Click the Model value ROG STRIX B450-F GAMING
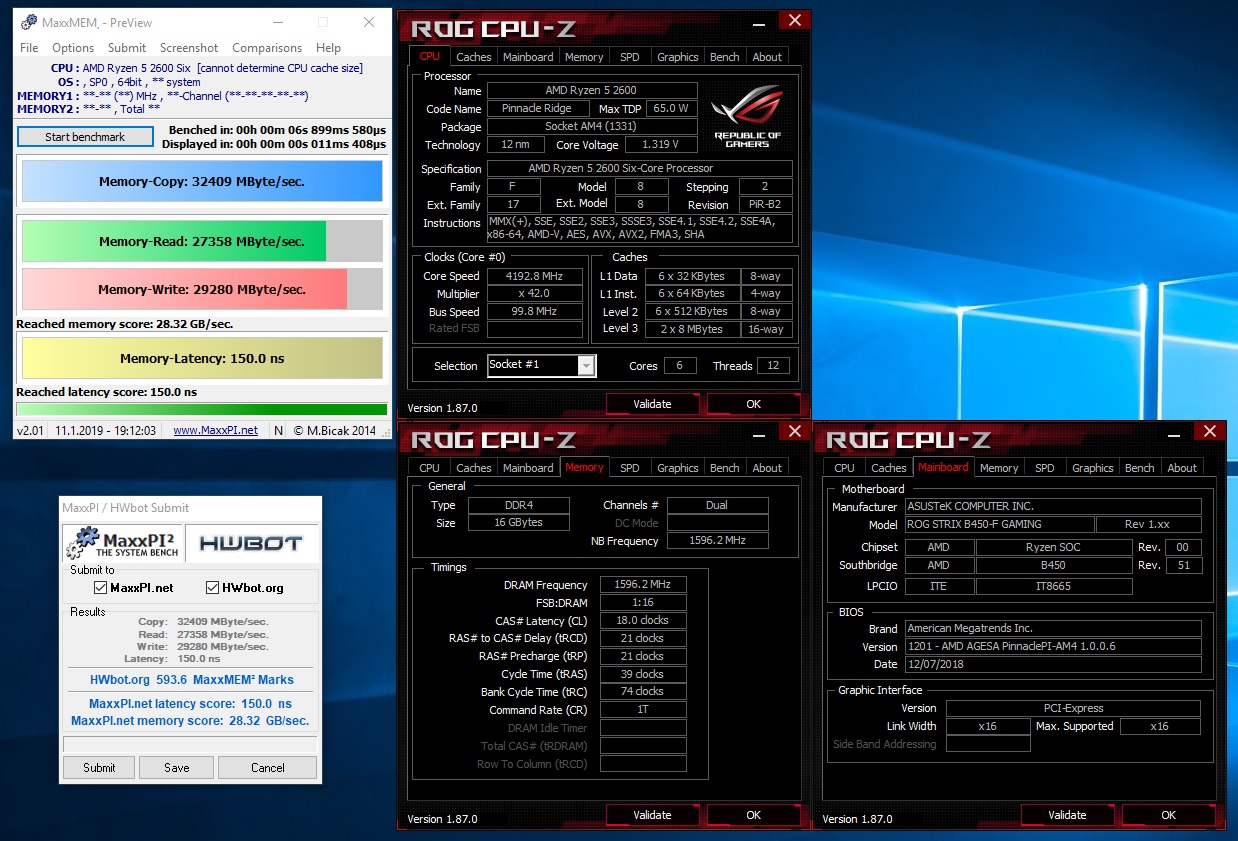1238x841 pixels. pos(999,524)
